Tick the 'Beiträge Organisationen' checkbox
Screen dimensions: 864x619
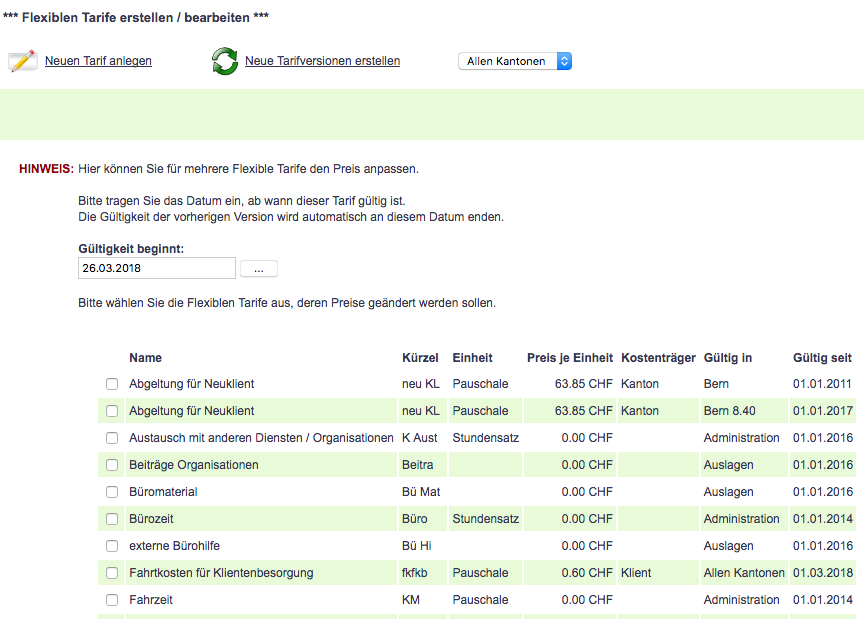click(x=112, y=465)
